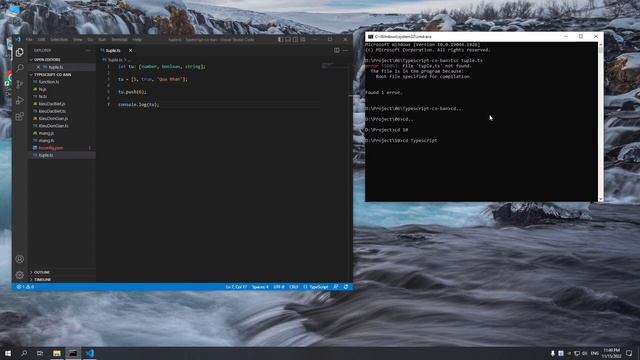Click Explorer panel more actions ellipsis
Screen dimensions: 640x360
88,50
